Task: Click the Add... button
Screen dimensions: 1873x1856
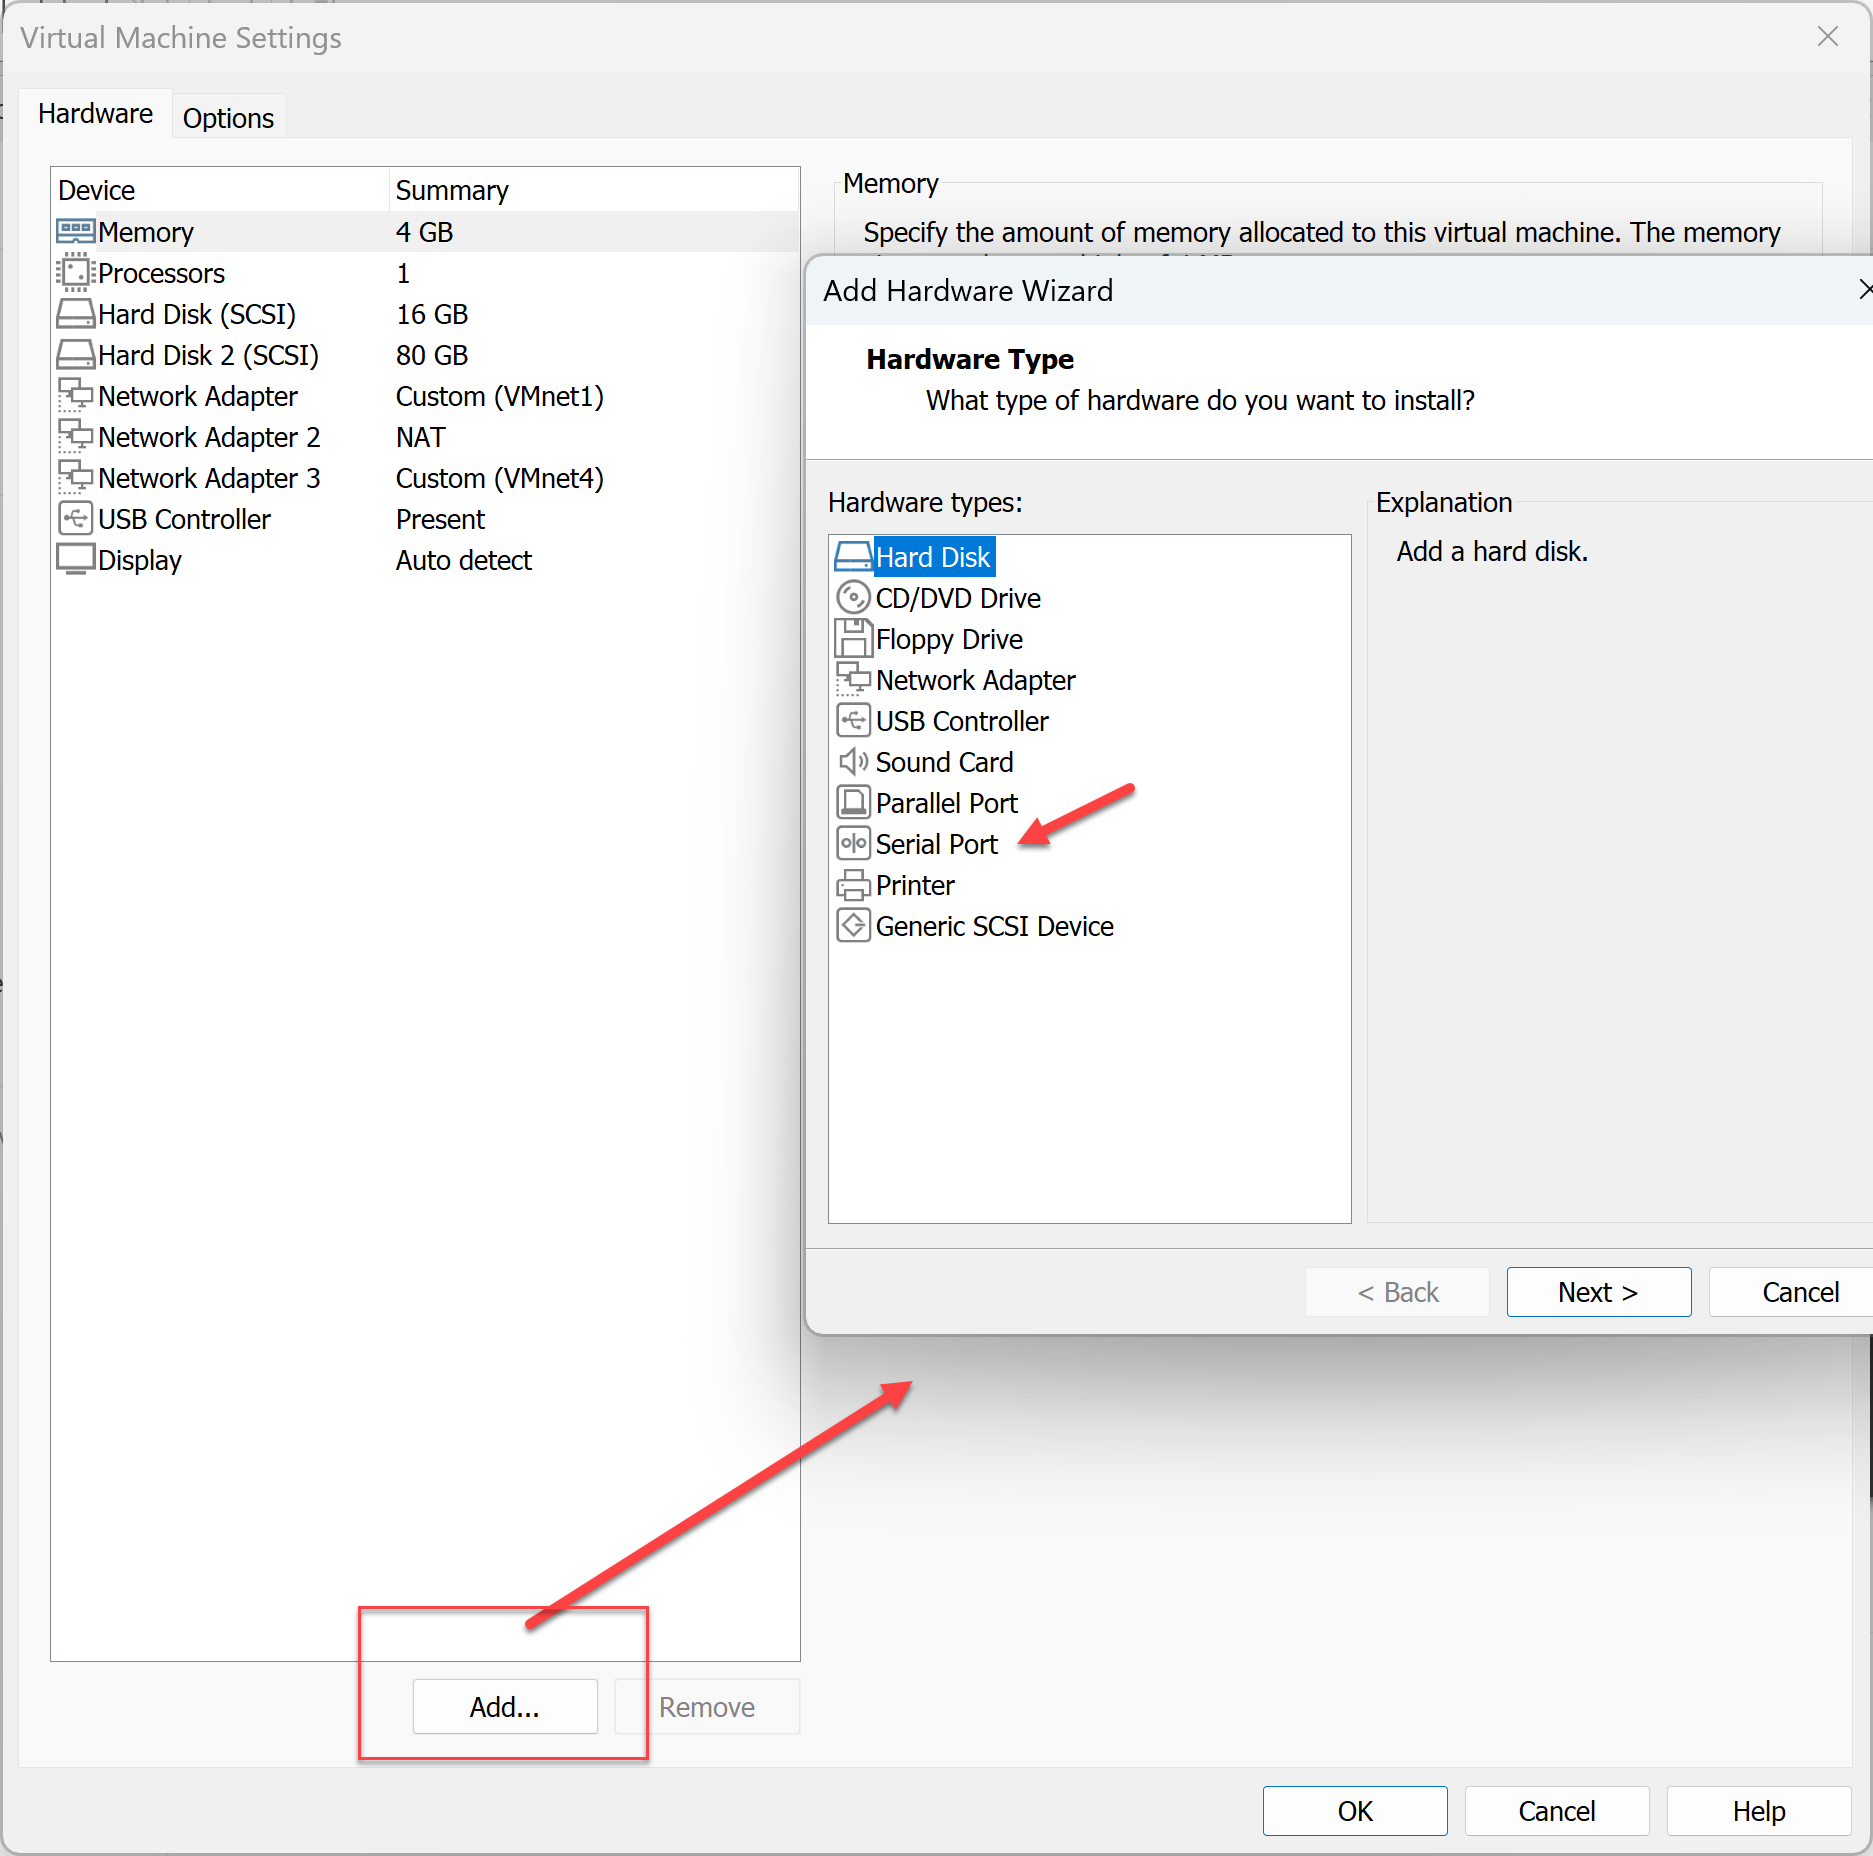Action: pyautogui.click(x=505, y=1707)
